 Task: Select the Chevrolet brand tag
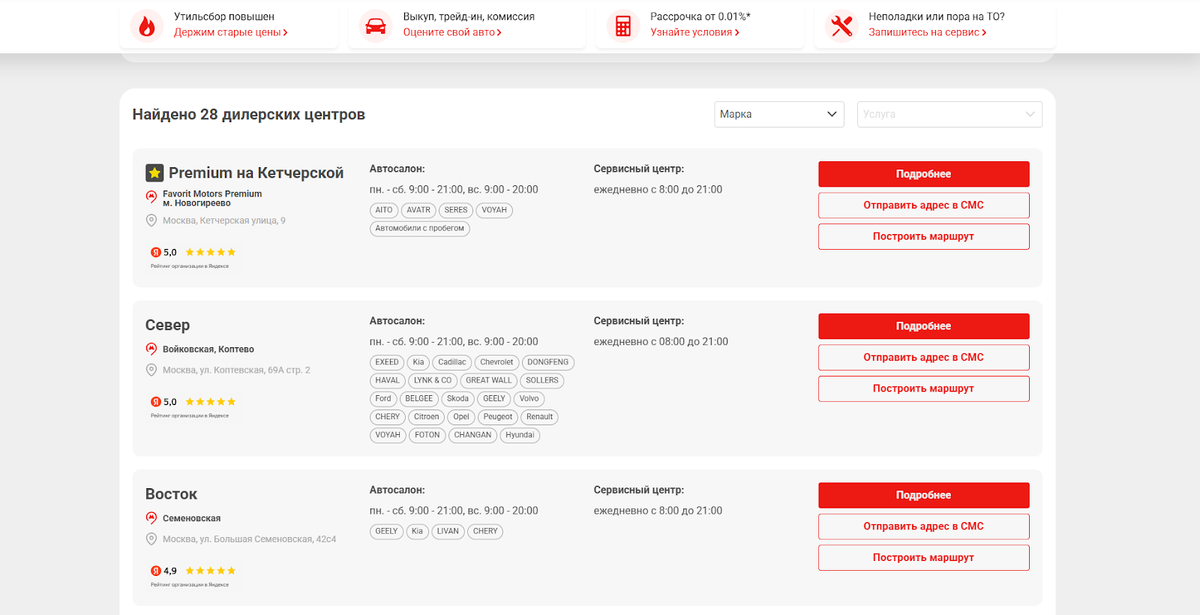pos(497,362)
